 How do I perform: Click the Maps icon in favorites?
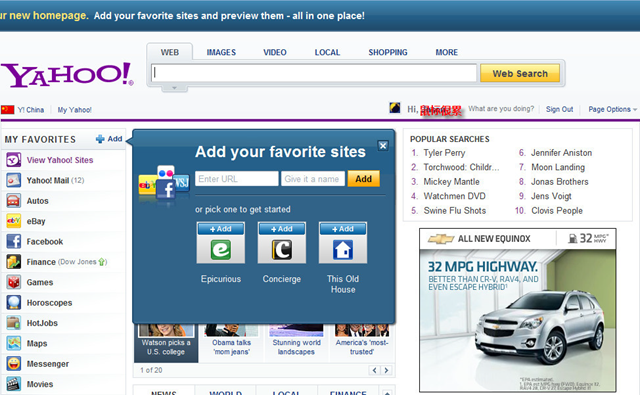coord(13,343)
